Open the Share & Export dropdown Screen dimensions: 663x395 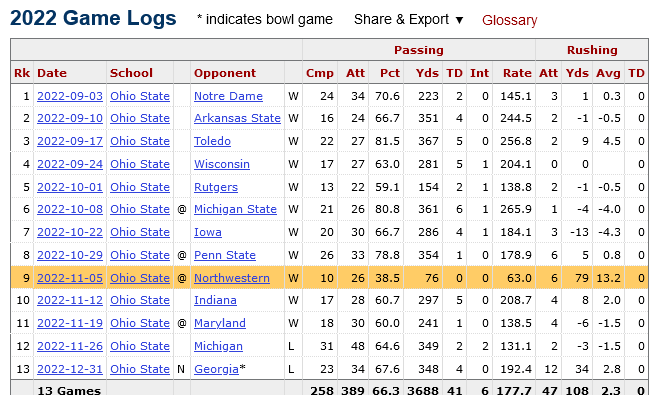coord(408,19)
